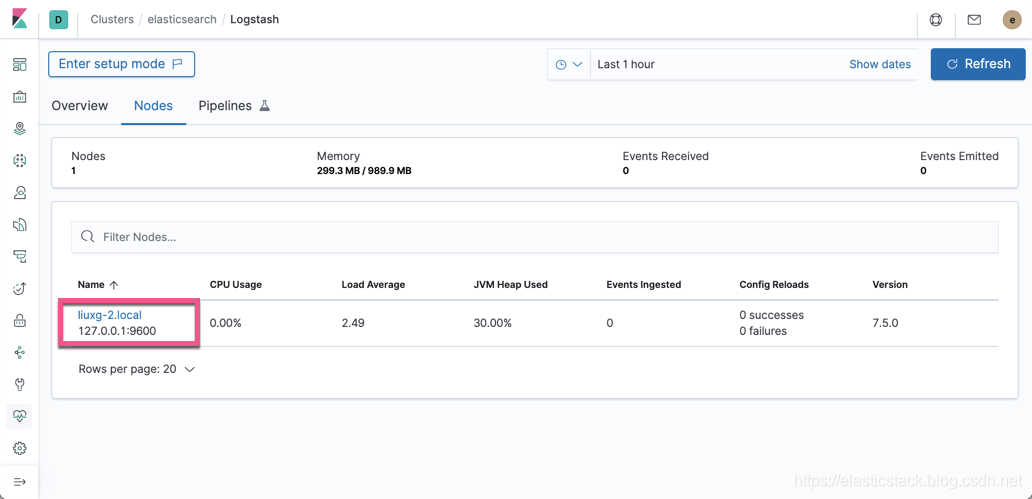Open Logs from the sidebar
The image size is (1032, 499).
tap(20, 224)
